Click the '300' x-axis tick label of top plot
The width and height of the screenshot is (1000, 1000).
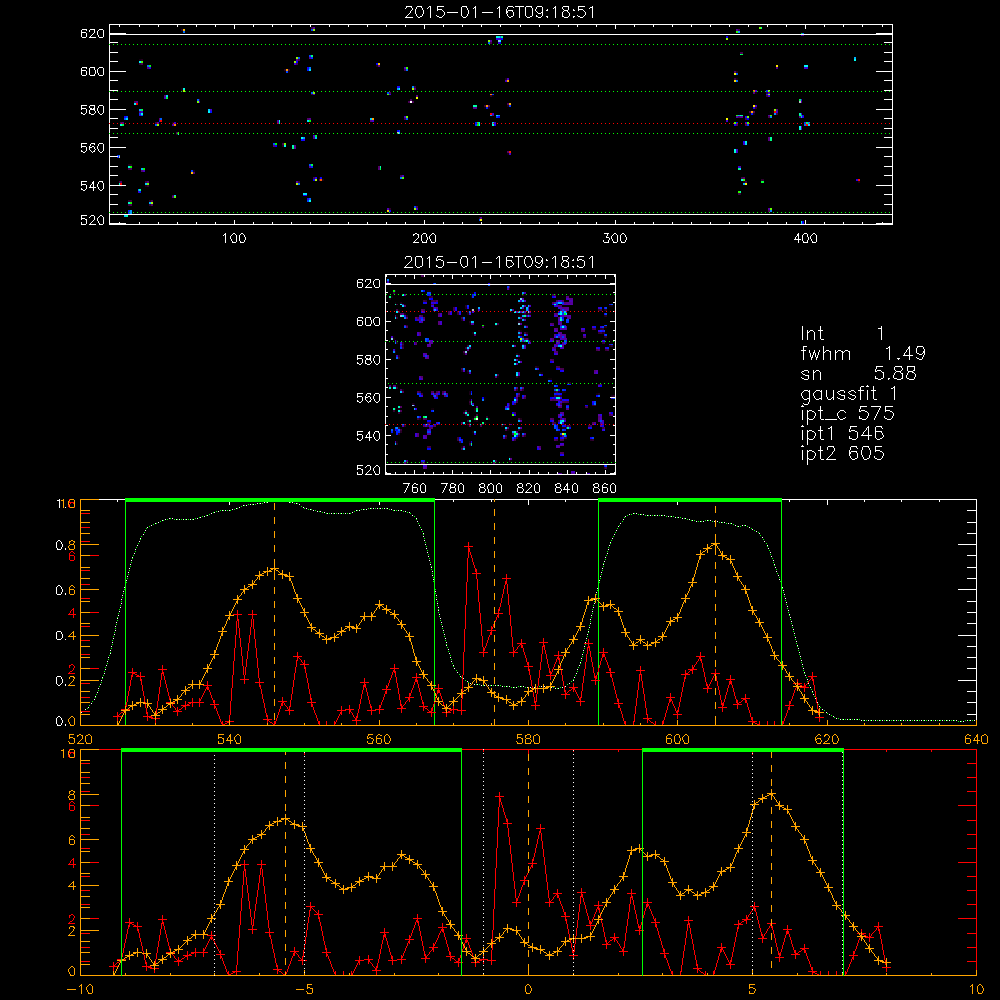point(615,239)
